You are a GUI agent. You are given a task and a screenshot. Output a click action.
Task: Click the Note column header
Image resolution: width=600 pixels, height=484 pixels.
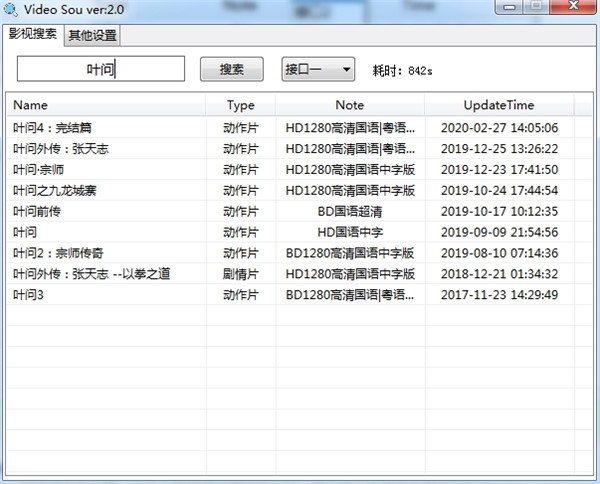(x=350, y=105)
